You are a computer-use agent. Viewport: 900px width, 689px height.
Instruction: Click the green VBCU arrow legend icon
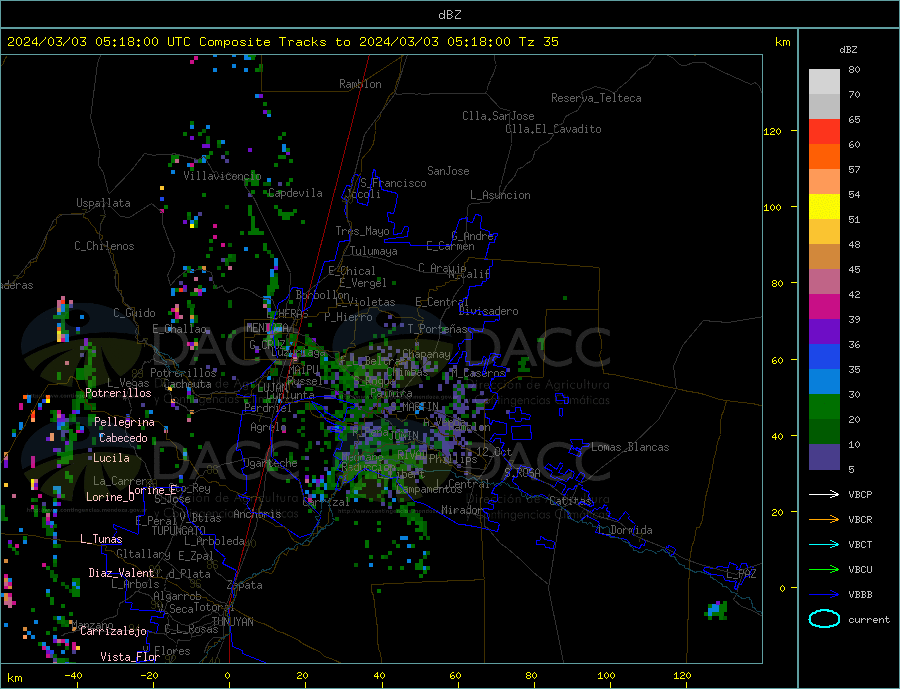(824, 570)
